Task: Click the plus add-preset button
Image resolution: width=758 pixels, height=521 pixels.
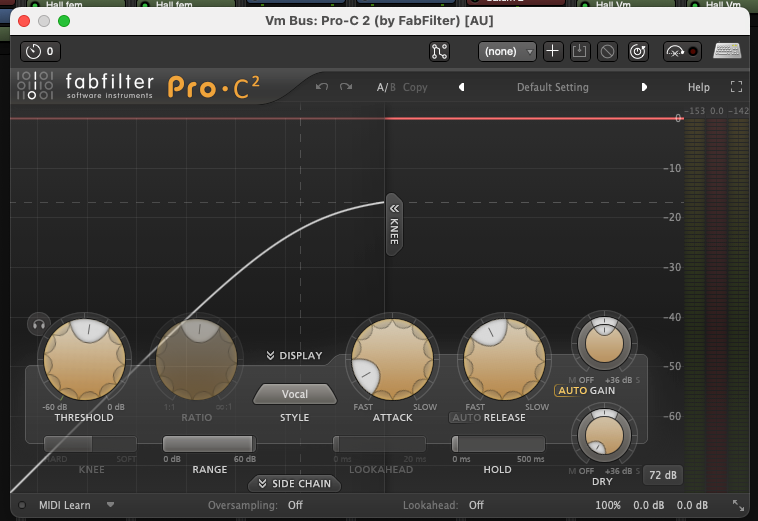Action: pos(553,51)
